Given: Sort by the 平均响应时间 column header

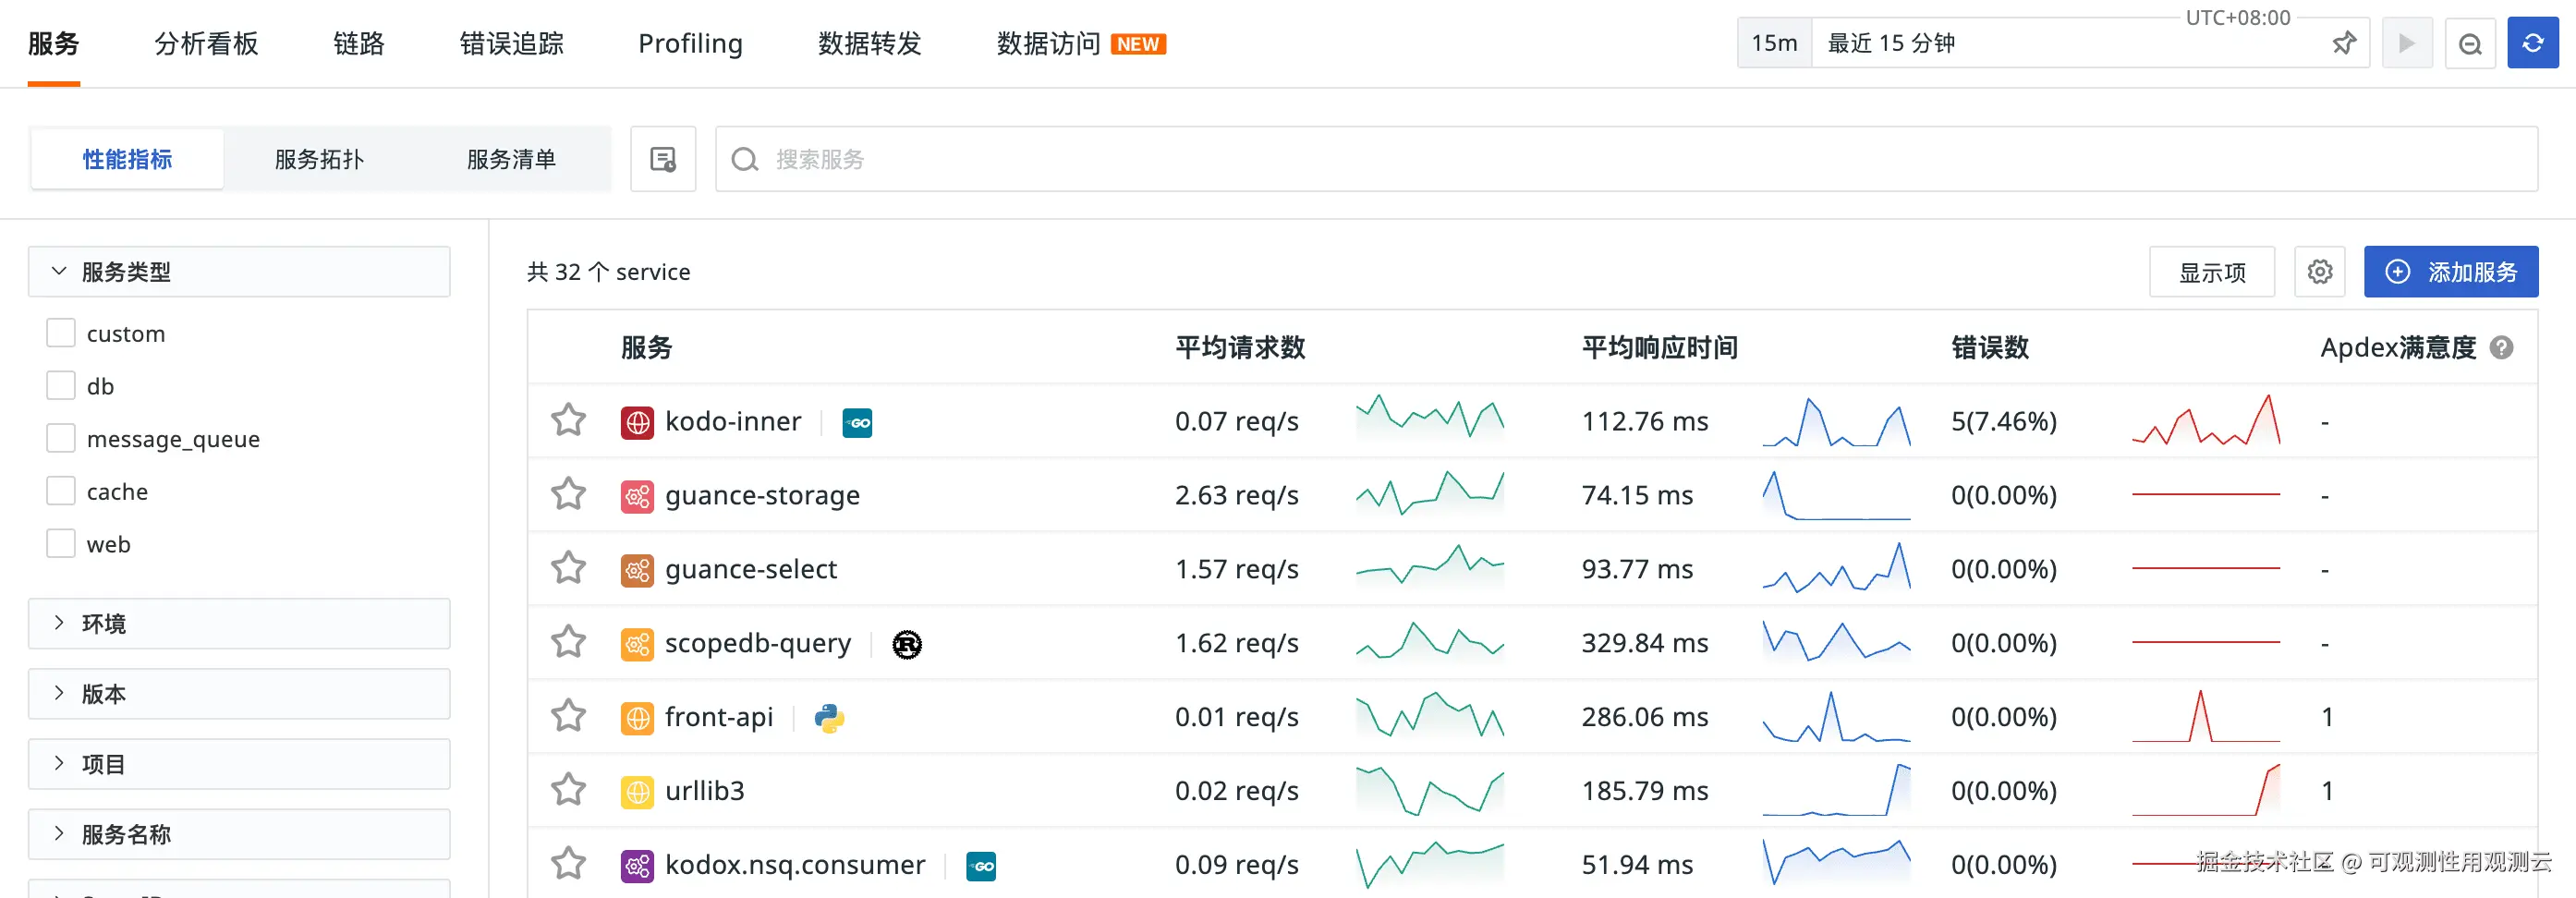Looking at the screenshot, I should point(1660,348).
